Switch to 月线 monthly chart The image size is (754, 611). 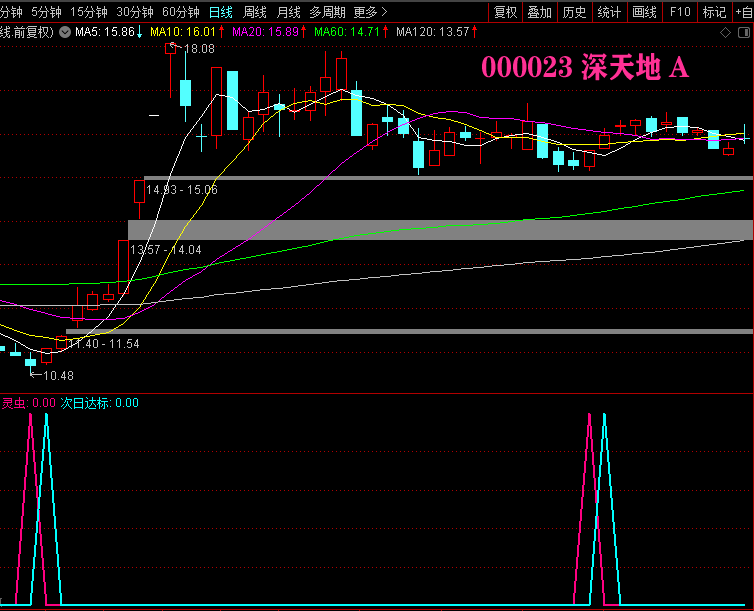pos(289,12)
